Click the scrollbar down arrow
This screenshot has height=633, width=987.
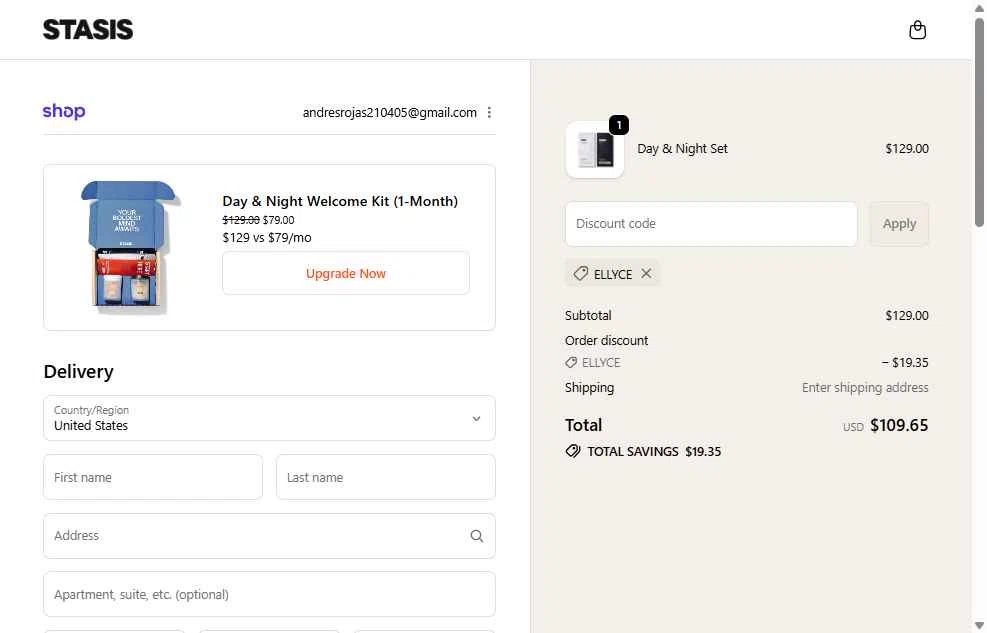979,627
